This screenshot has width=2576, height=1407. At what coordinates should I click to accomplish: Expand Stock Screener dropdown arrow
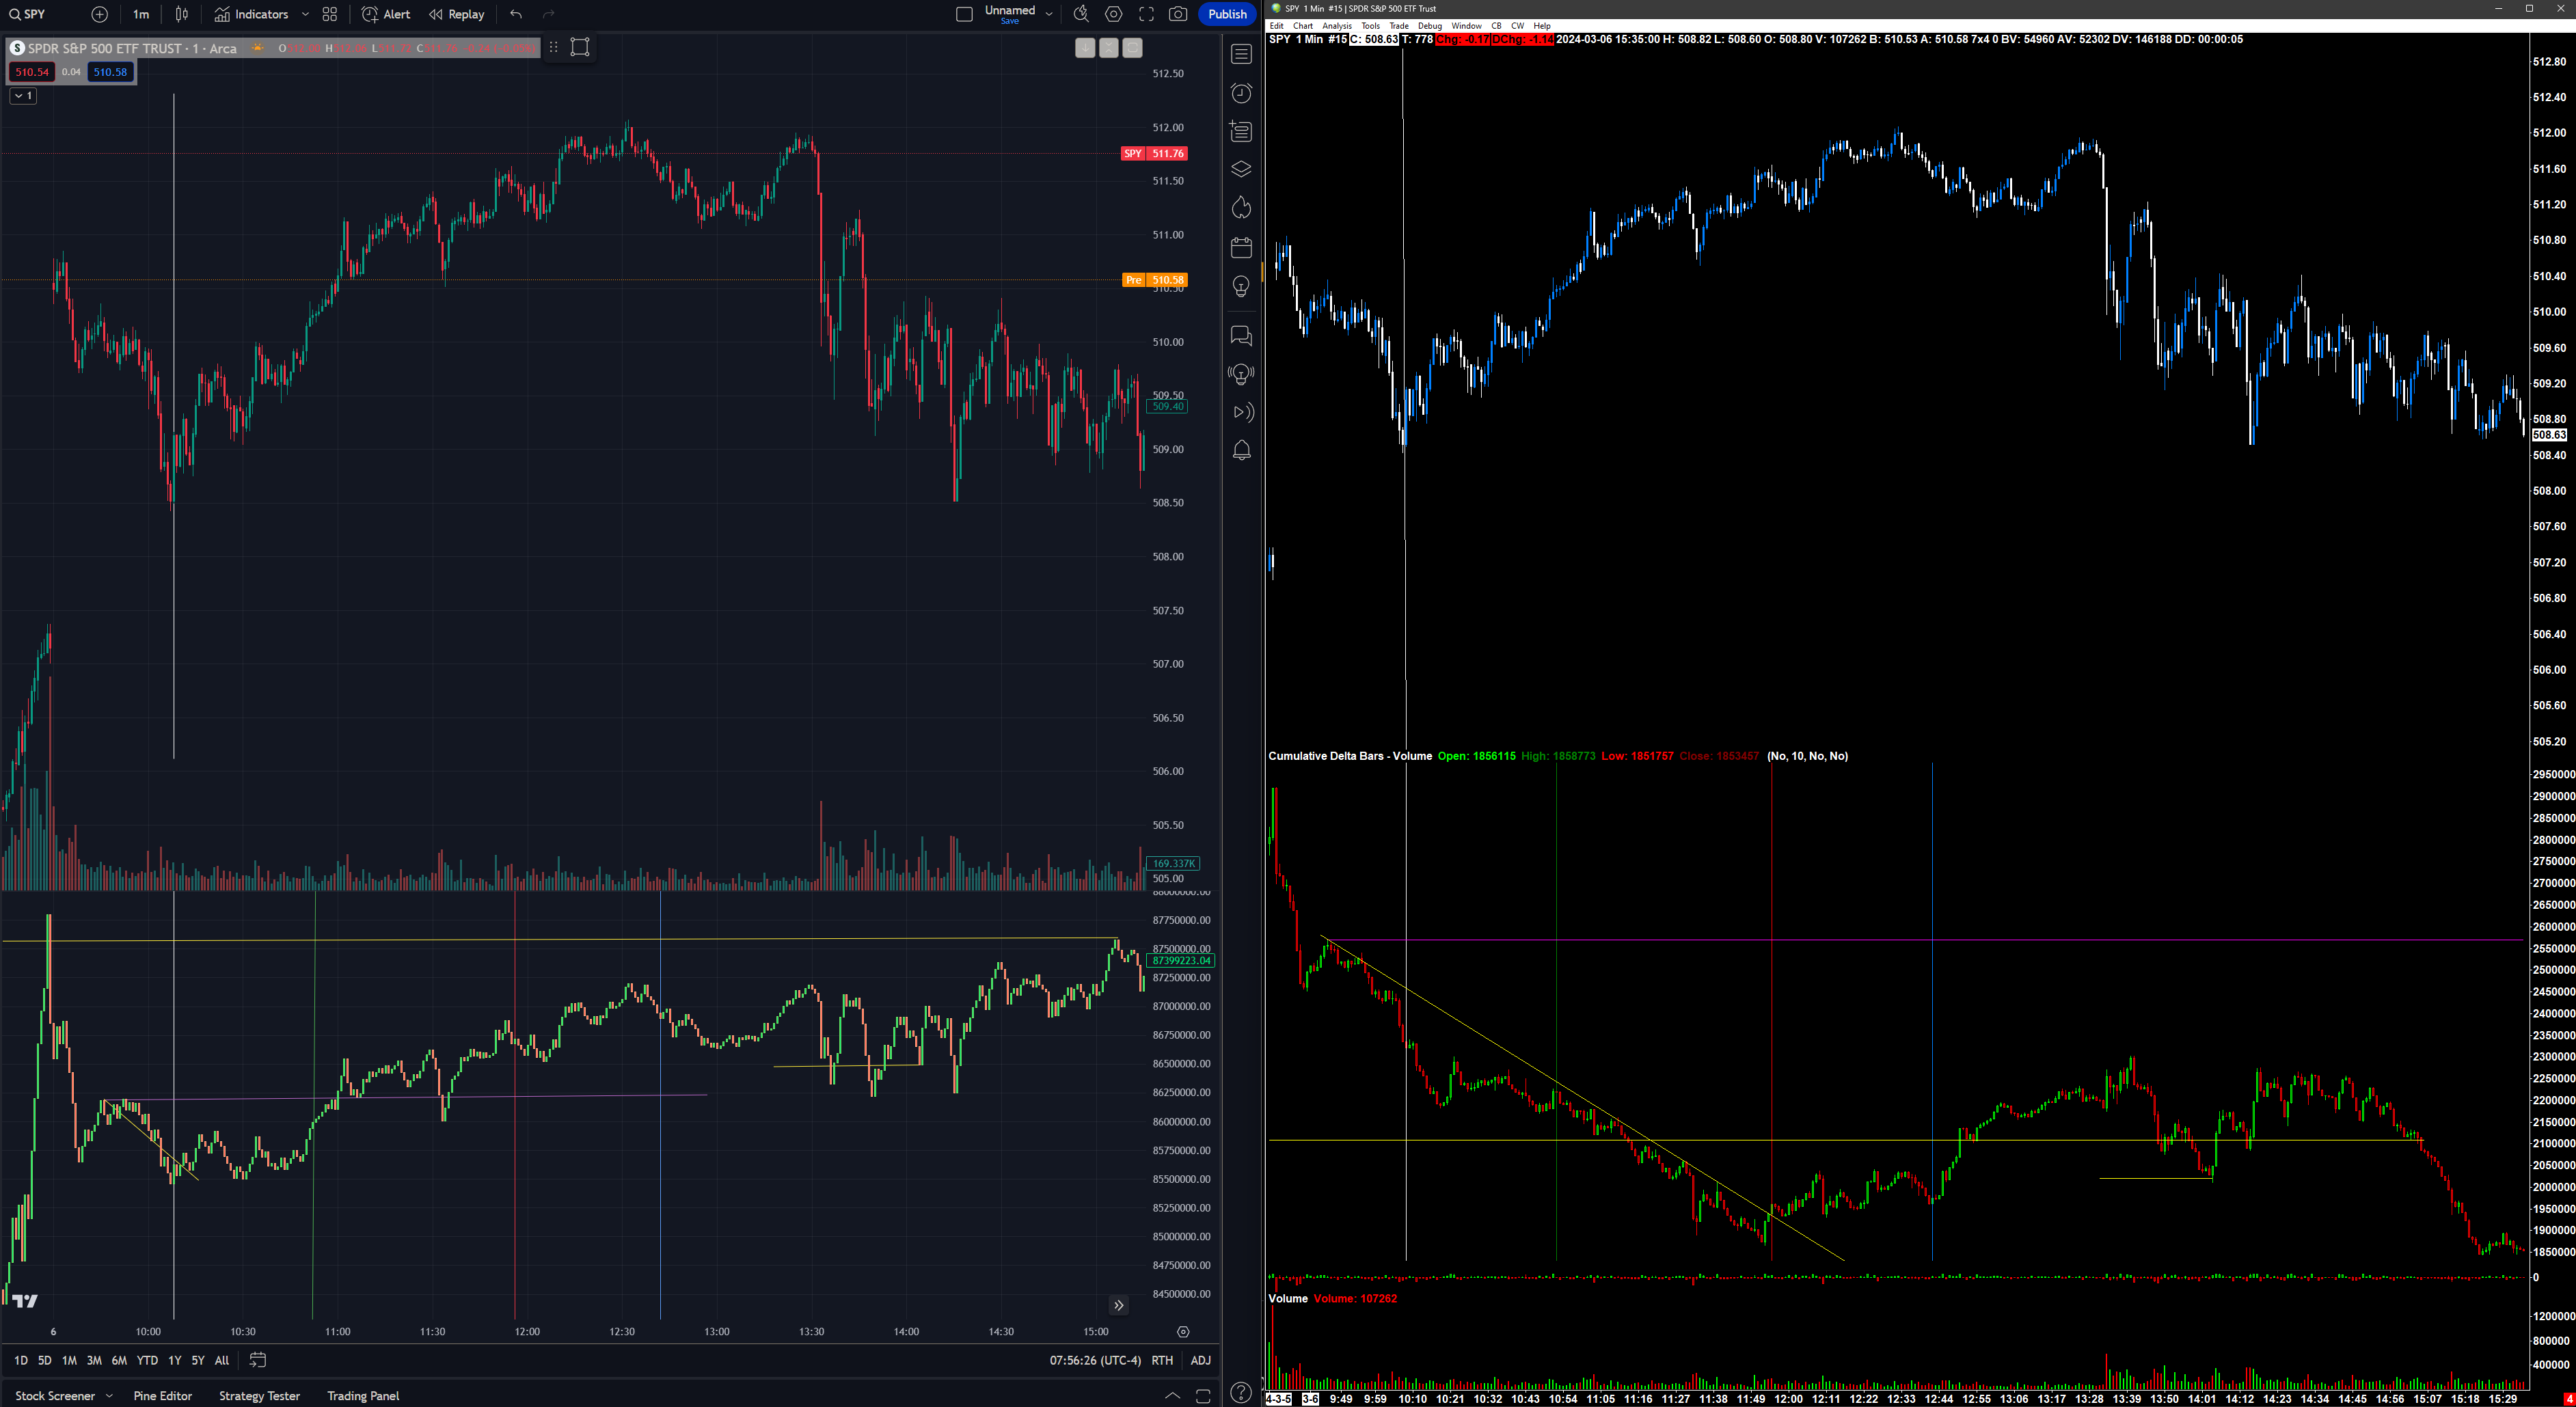point(109,1396)
